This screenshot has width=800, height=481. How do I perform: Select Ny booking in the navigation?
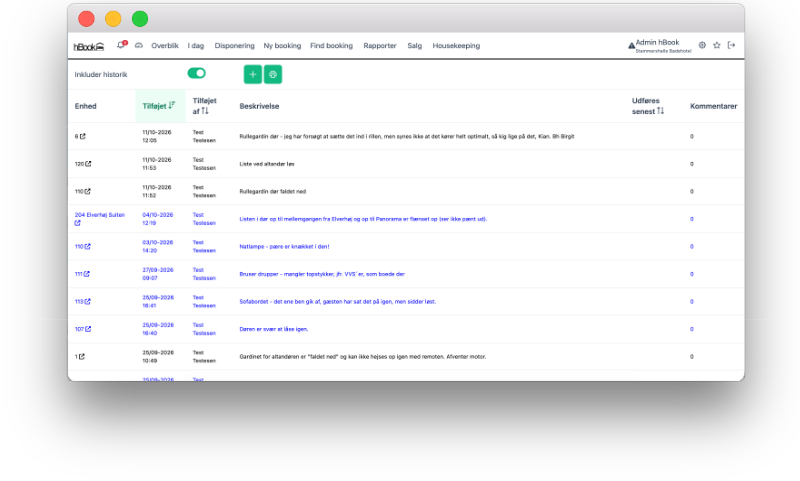point(282,45)
